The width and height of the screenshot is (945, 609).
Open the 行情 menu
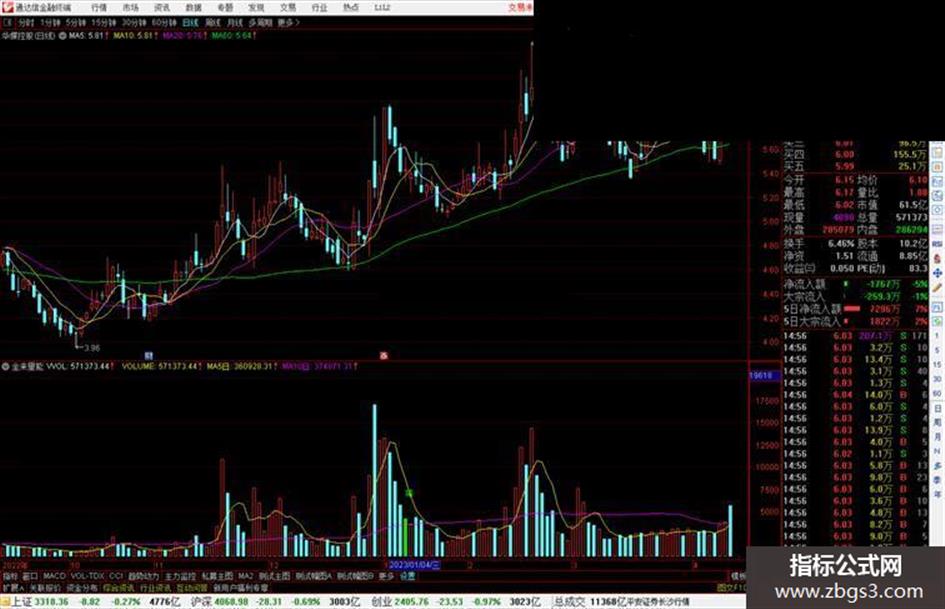[x=99, y=7]
